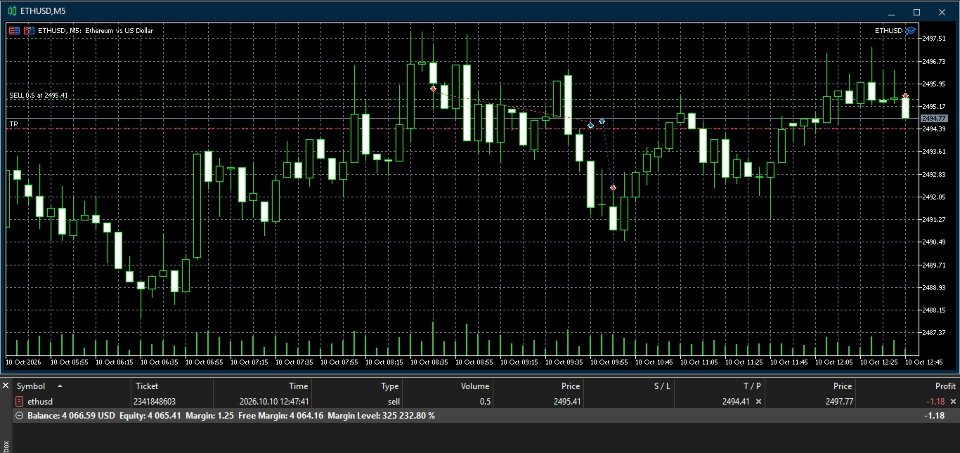Image resolution: width=960 pixels, height=453 pixels.
Task: Click the red sell arrow near 08:35
Action: click(x=433, y=89)
